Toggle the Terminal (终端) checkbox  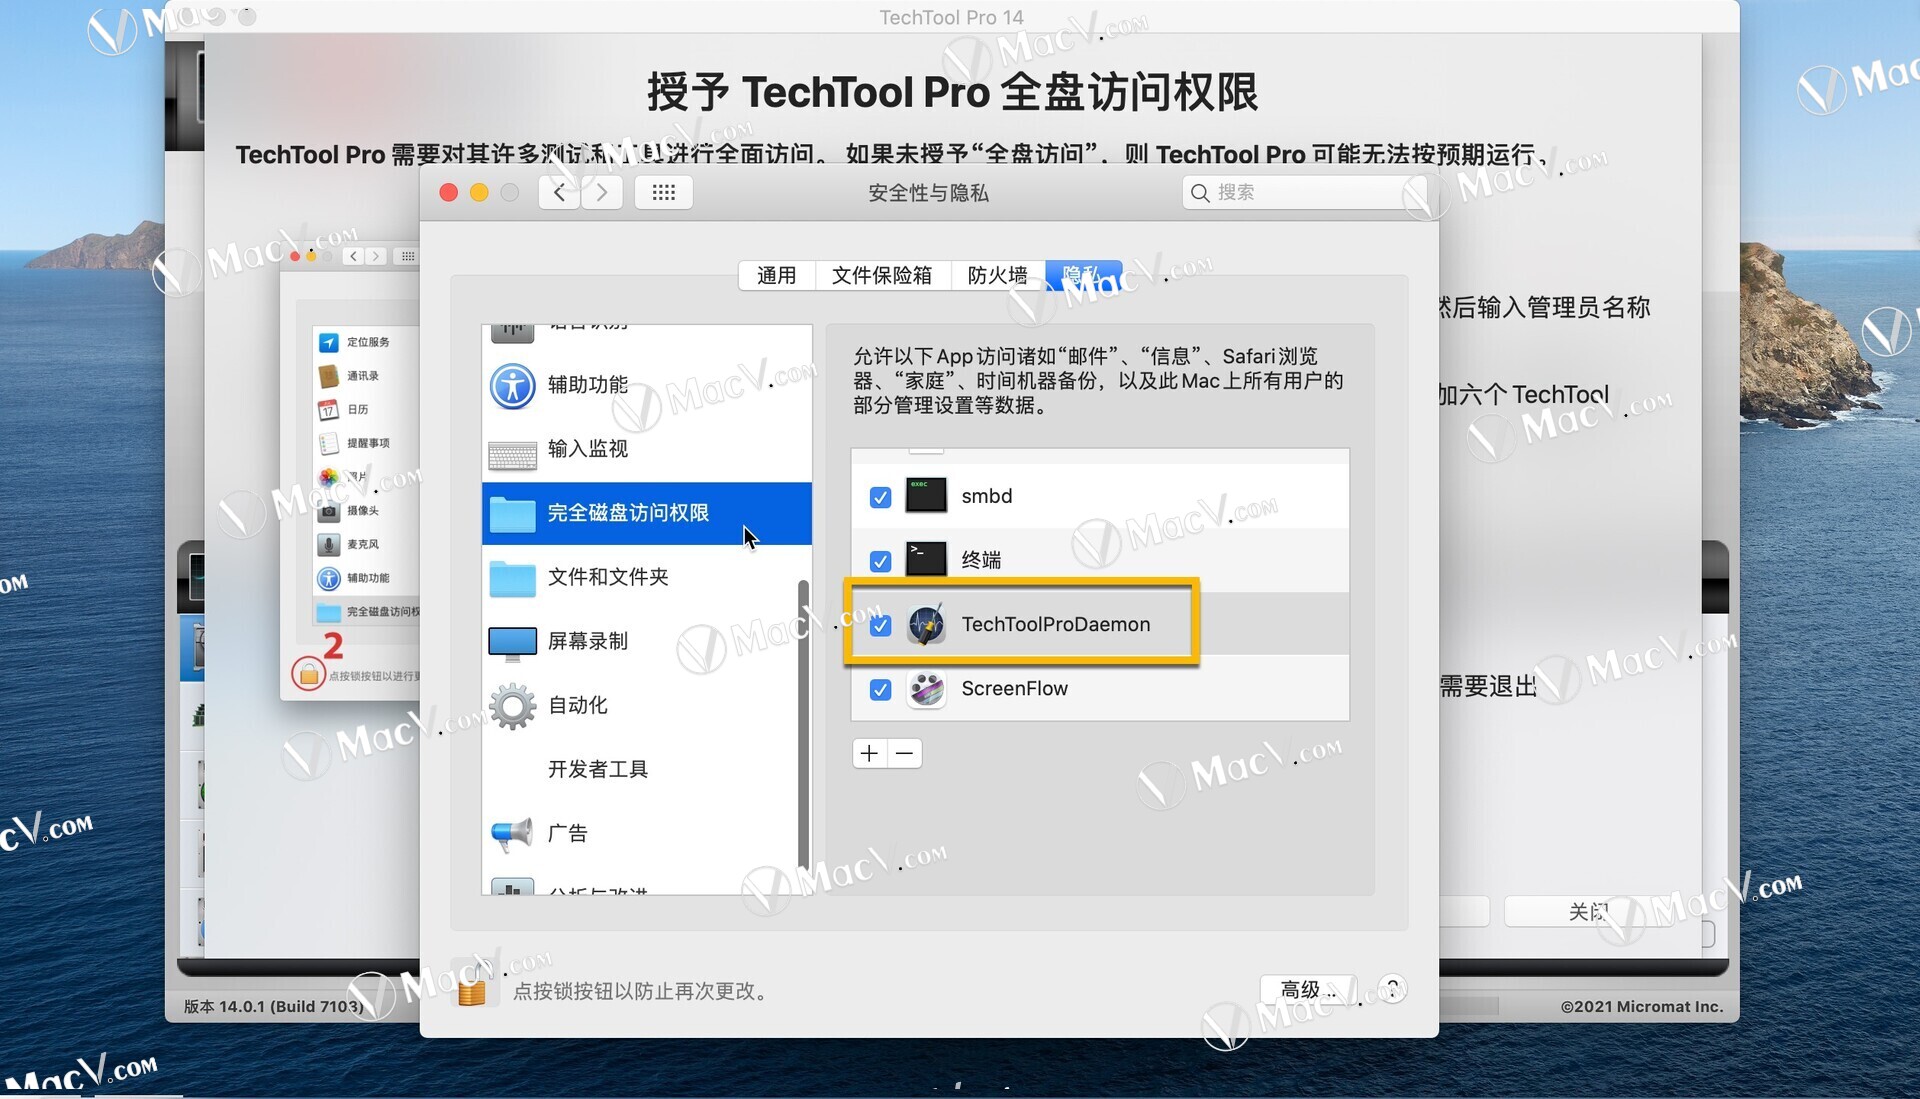(880, 561)
